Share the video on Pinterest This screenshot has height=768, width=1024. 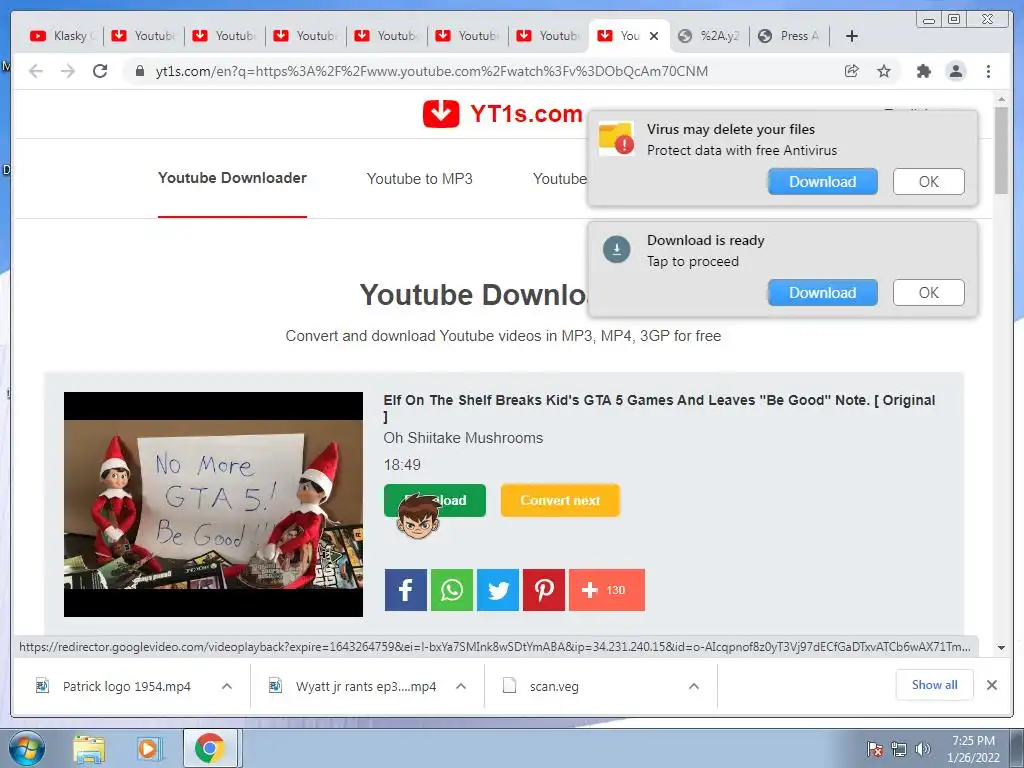click(544, 590)
